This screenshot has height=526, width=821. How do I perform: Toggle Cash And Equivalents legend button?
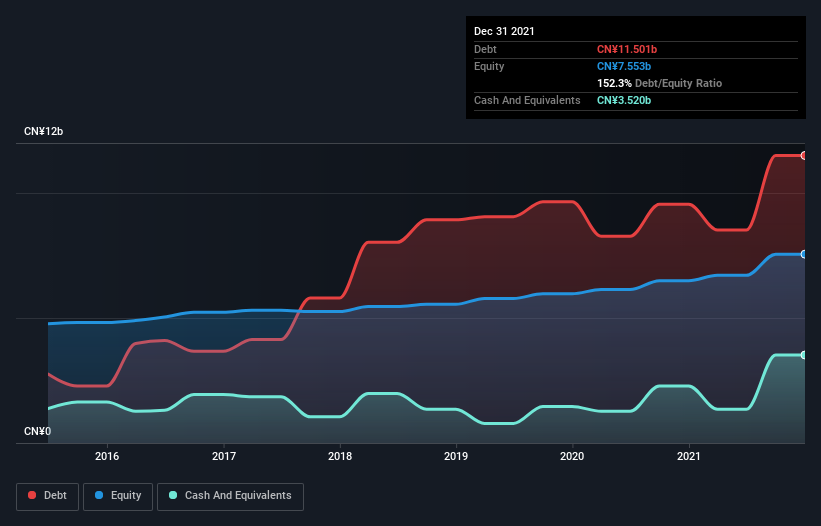coord(230,496)
